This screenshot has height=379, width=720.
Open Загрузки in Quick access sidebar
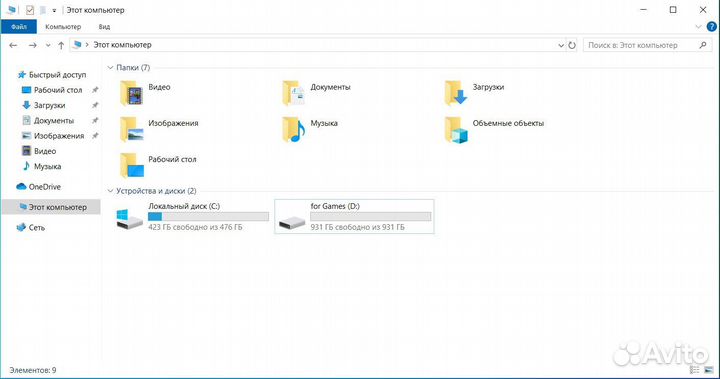point(44,105)
